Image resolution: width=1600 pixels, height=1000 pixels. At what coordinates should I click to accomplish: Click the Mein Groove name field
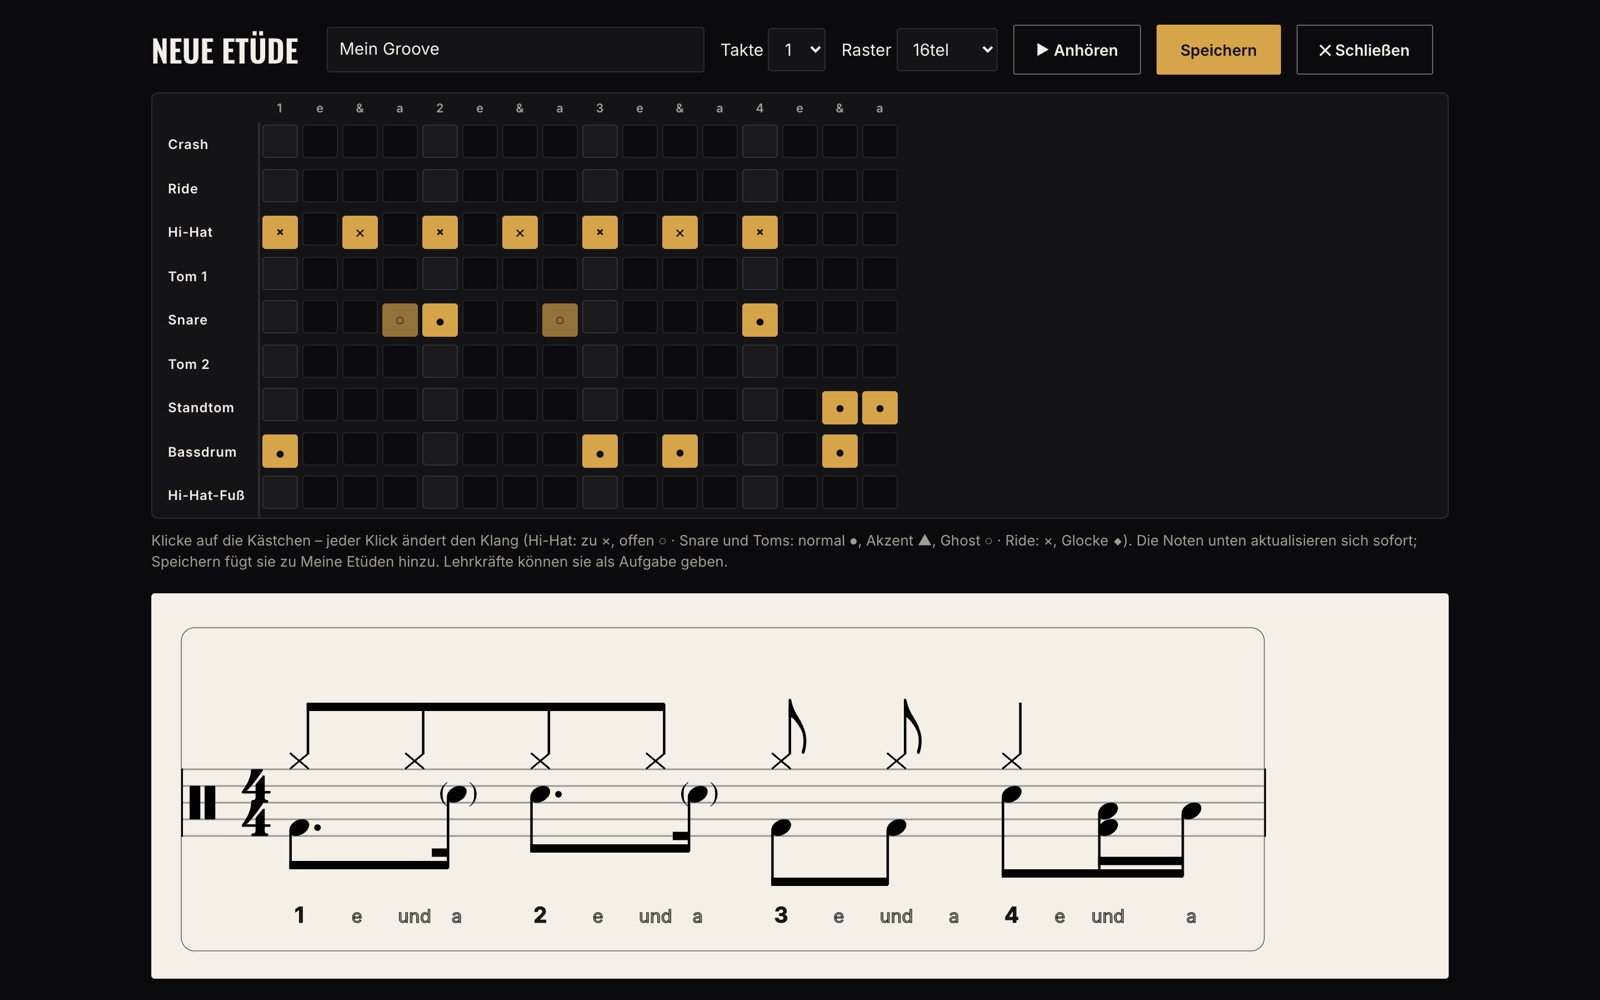[x=515, y=50]
